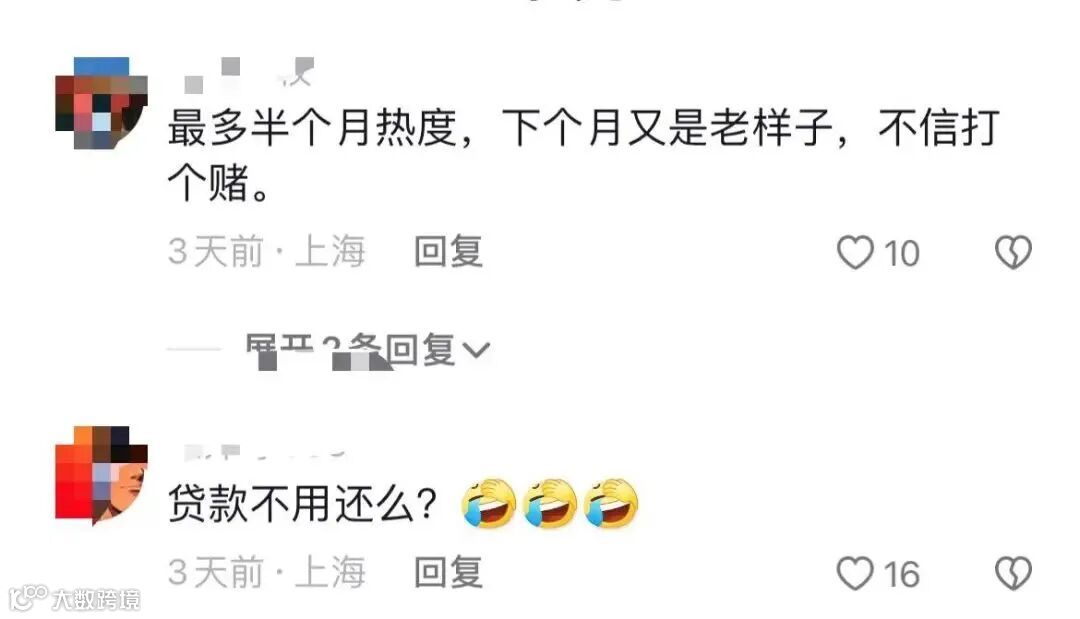
Task: Click the chevron next to 条回复
Action: (476, 350)
